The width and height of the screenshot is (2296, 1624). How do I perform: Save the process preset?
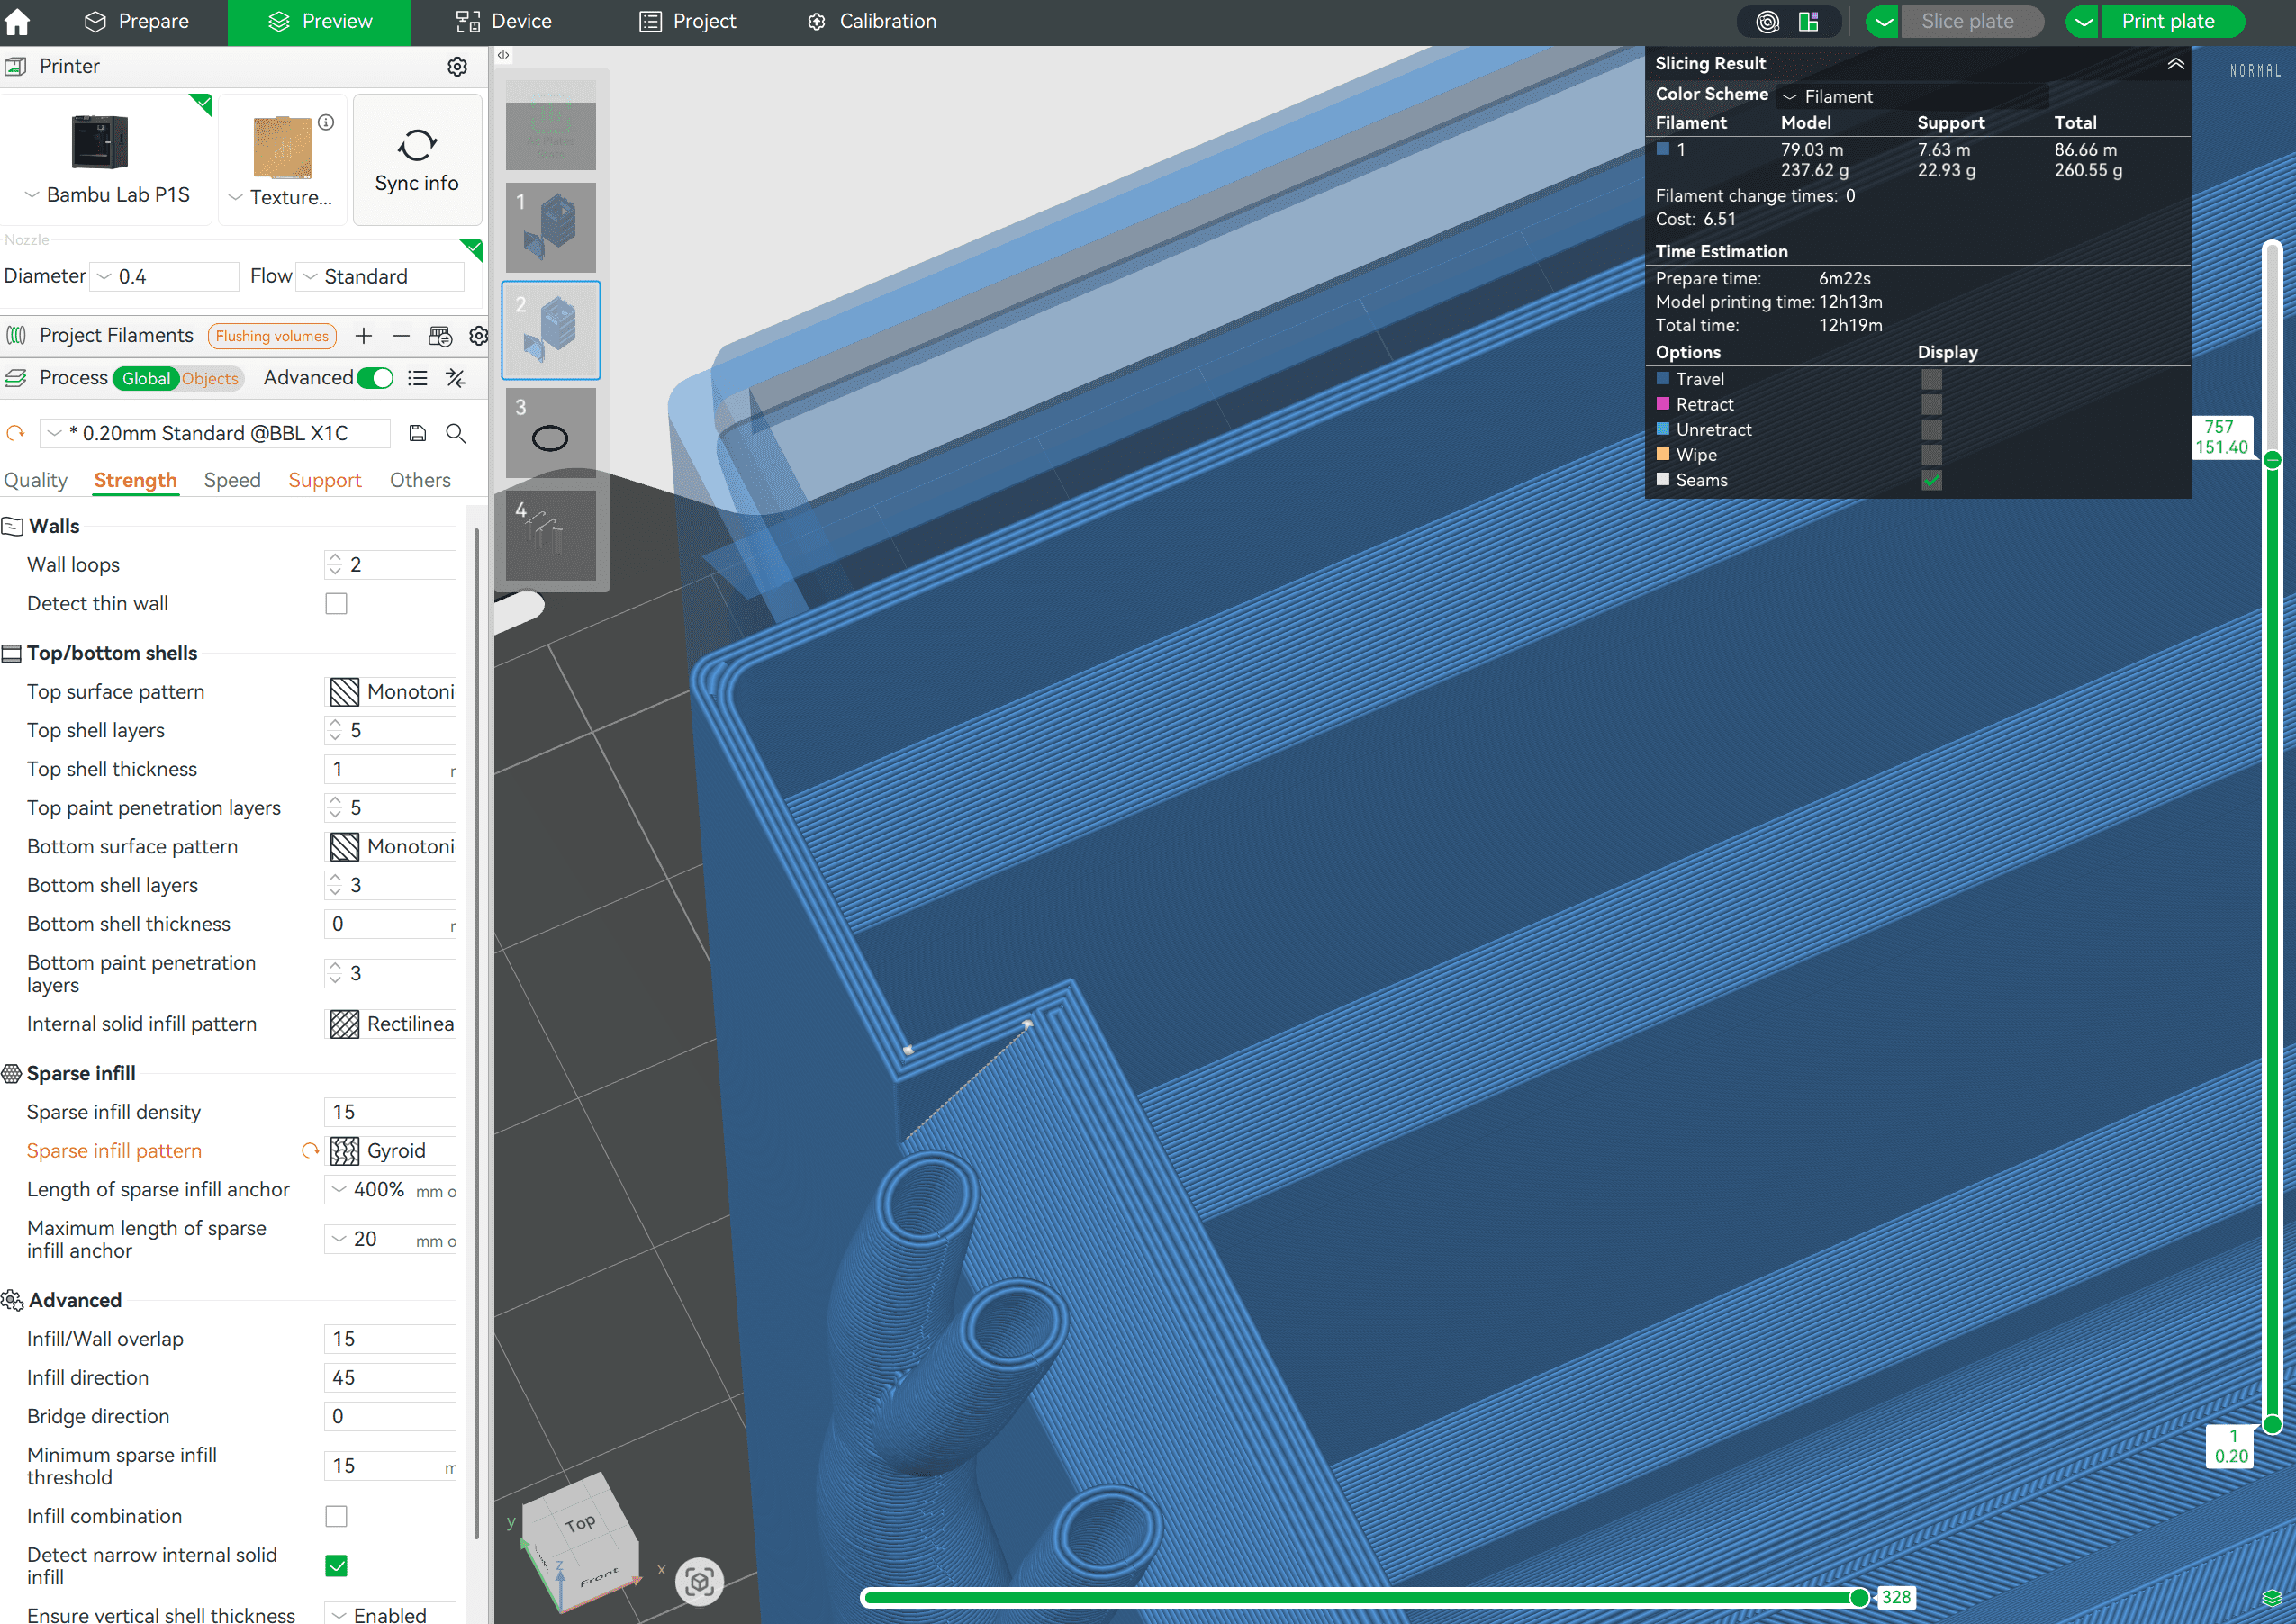click(418, 433)
